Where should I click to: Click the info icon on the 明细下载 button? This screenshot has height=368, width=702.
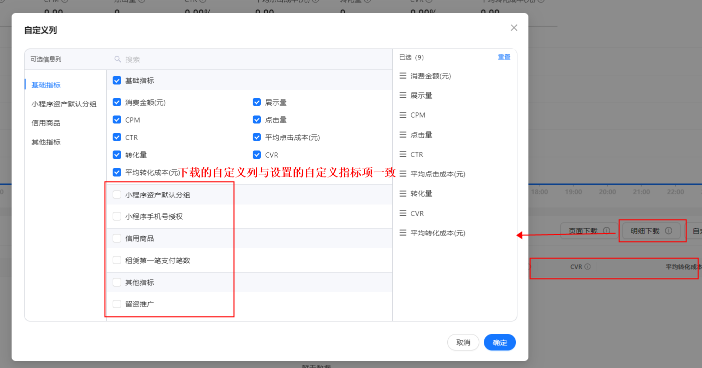point(668,231)
